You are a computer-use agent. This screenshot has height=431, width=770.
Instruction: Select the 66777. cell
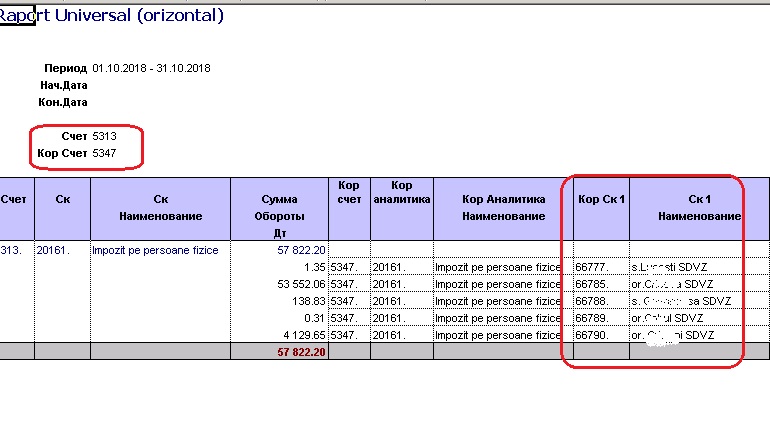(601, 267)
